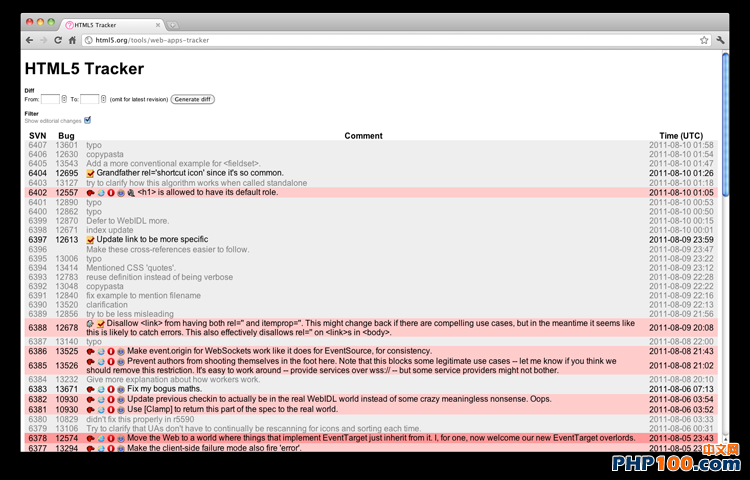The height and width of the screenshot is (480, 750).
Task: Click the Diff 'To' input field
Action: tap(89, 99)
